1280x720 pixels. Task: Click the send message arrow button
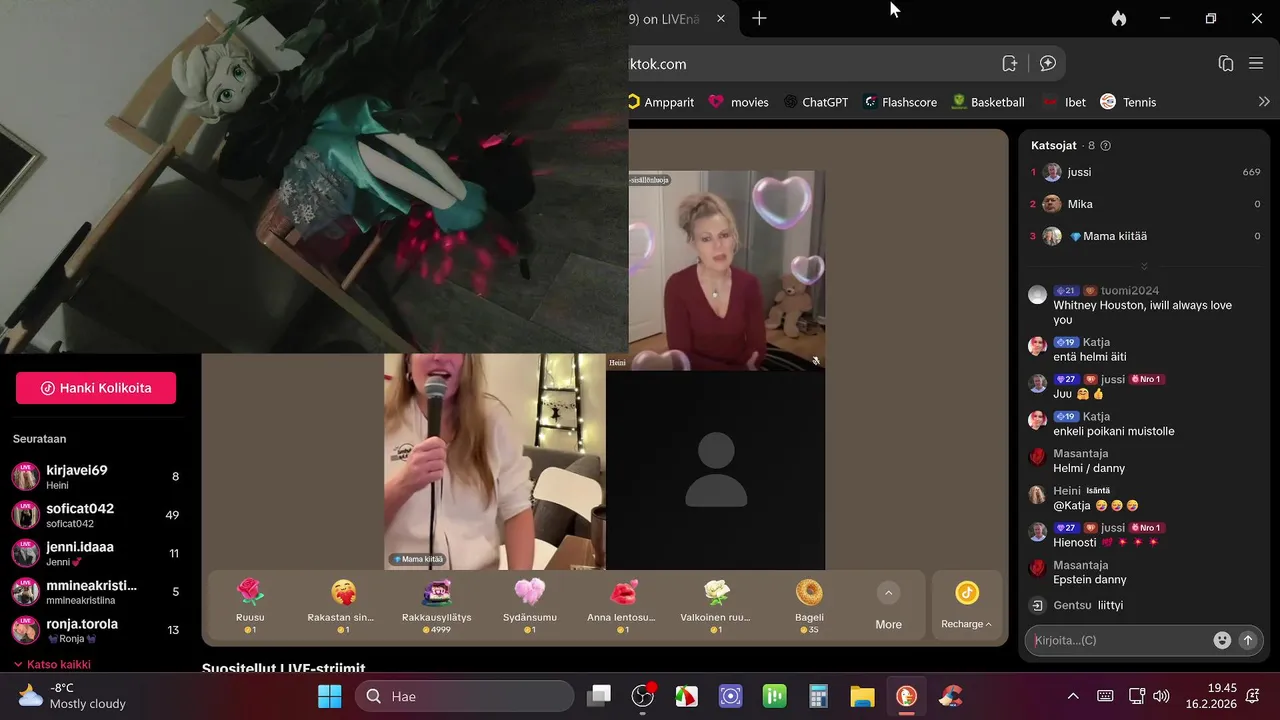(x=1247, y=640)
